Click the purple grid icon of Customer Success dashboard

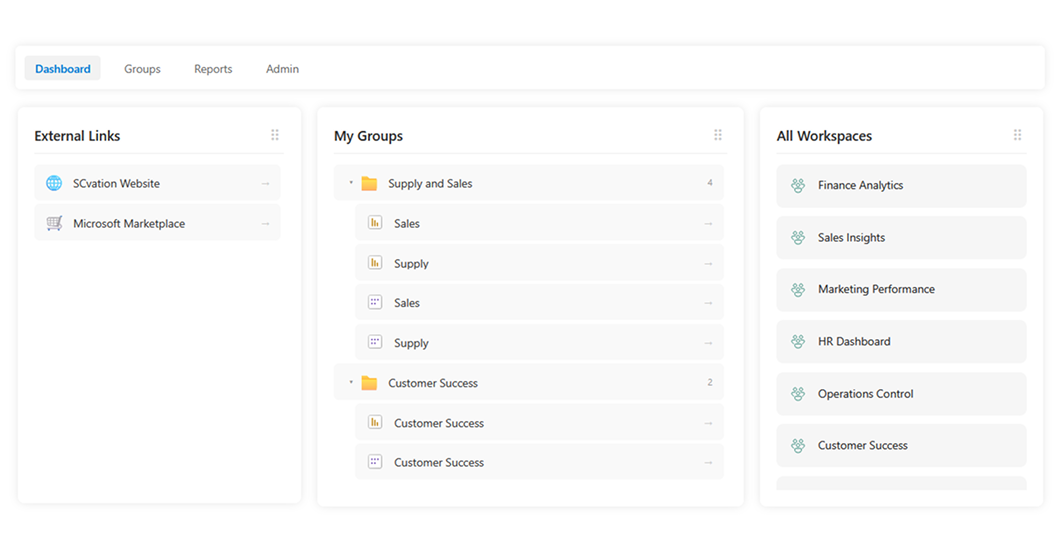[375, 461]
